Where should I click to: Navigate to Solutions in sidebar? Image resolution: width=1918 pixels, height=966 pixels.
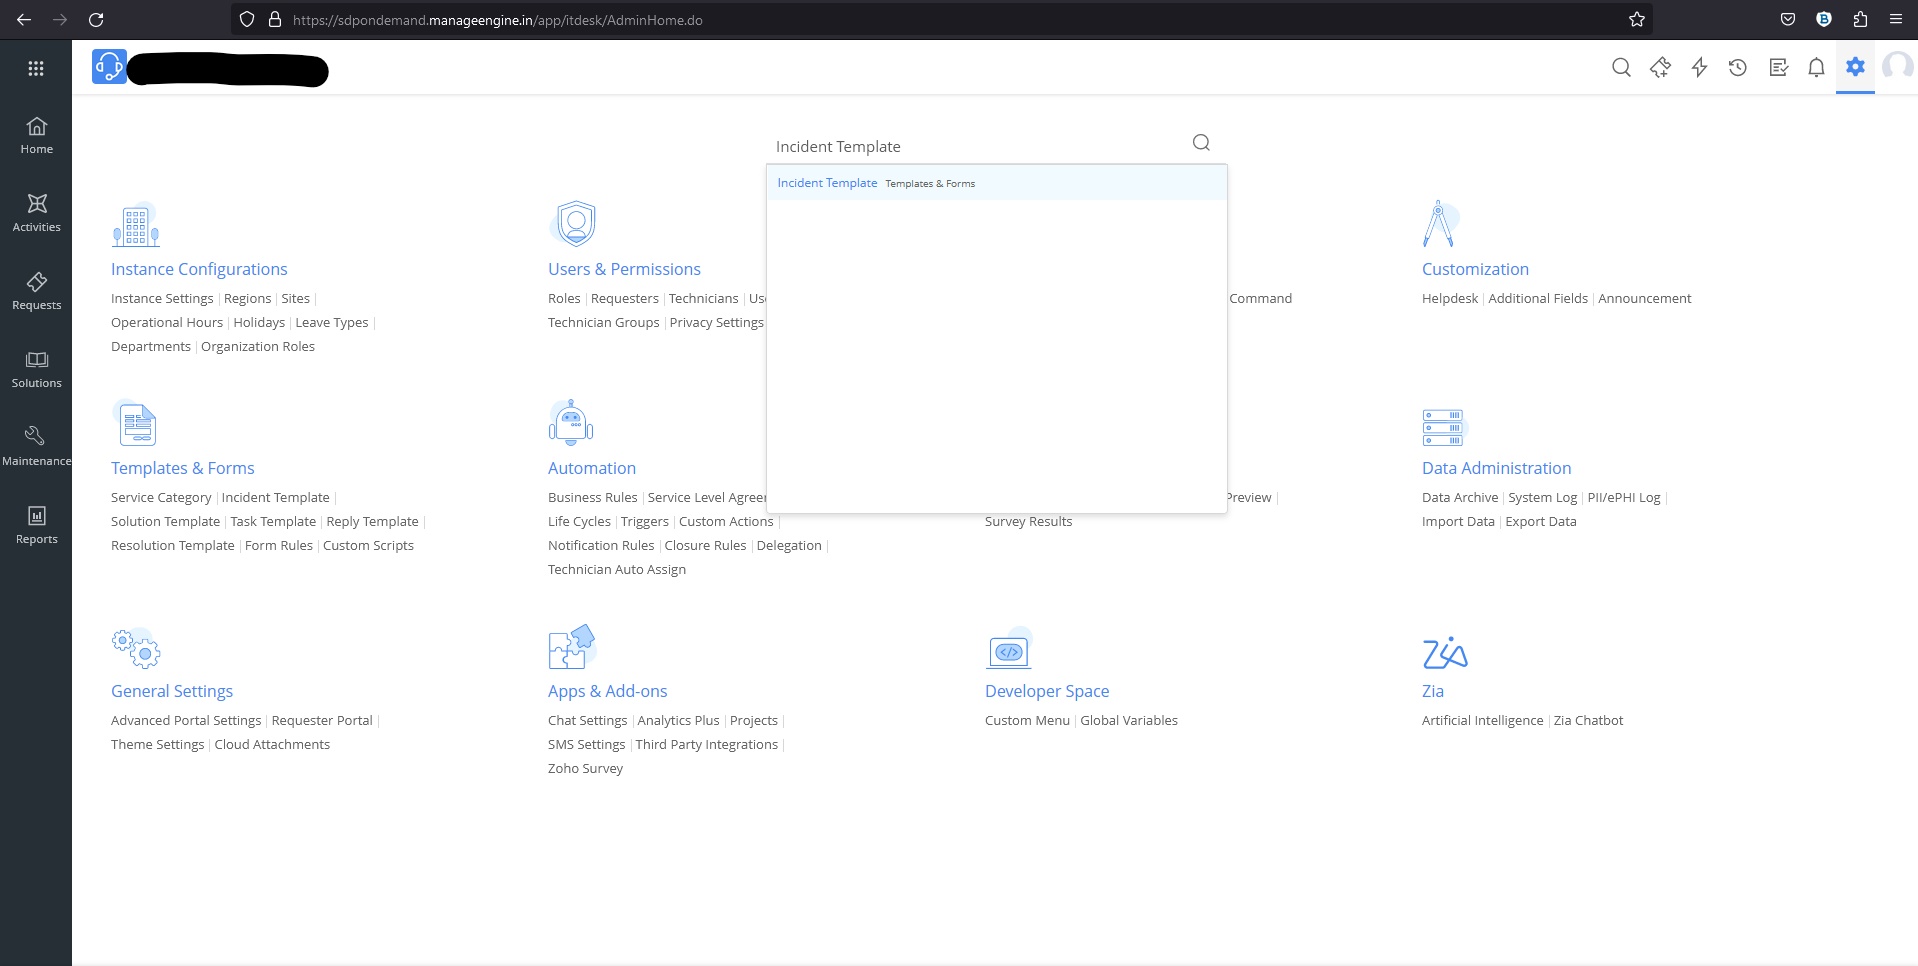(x=36, y=369)
